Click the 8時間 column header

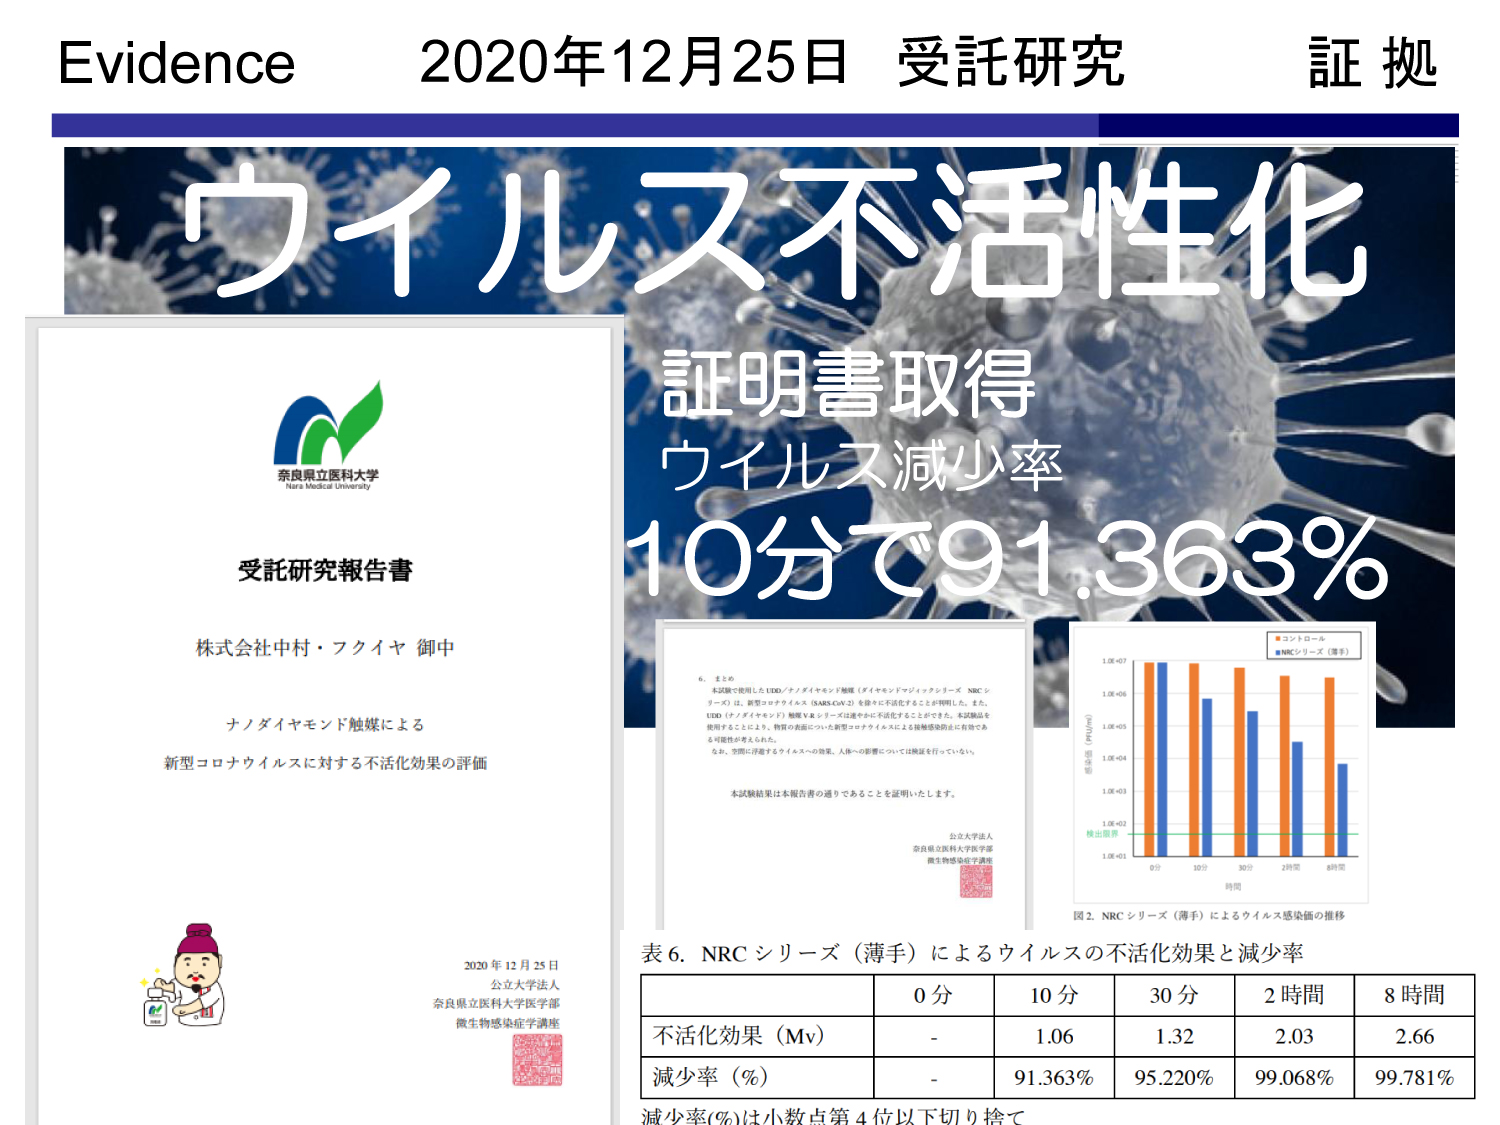click(x=1413, y=995)
